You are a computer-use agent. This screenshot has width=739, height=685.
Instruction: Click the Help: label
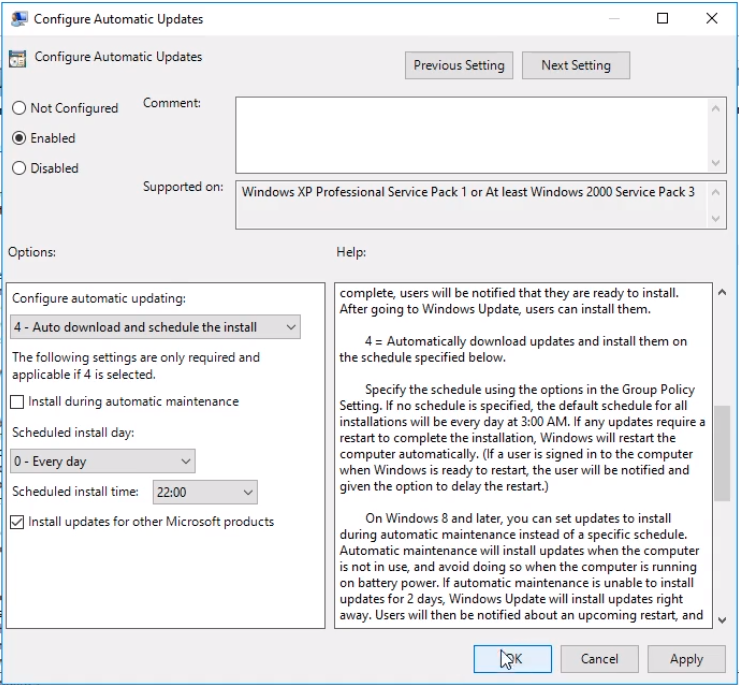click(x=351, y=252)
